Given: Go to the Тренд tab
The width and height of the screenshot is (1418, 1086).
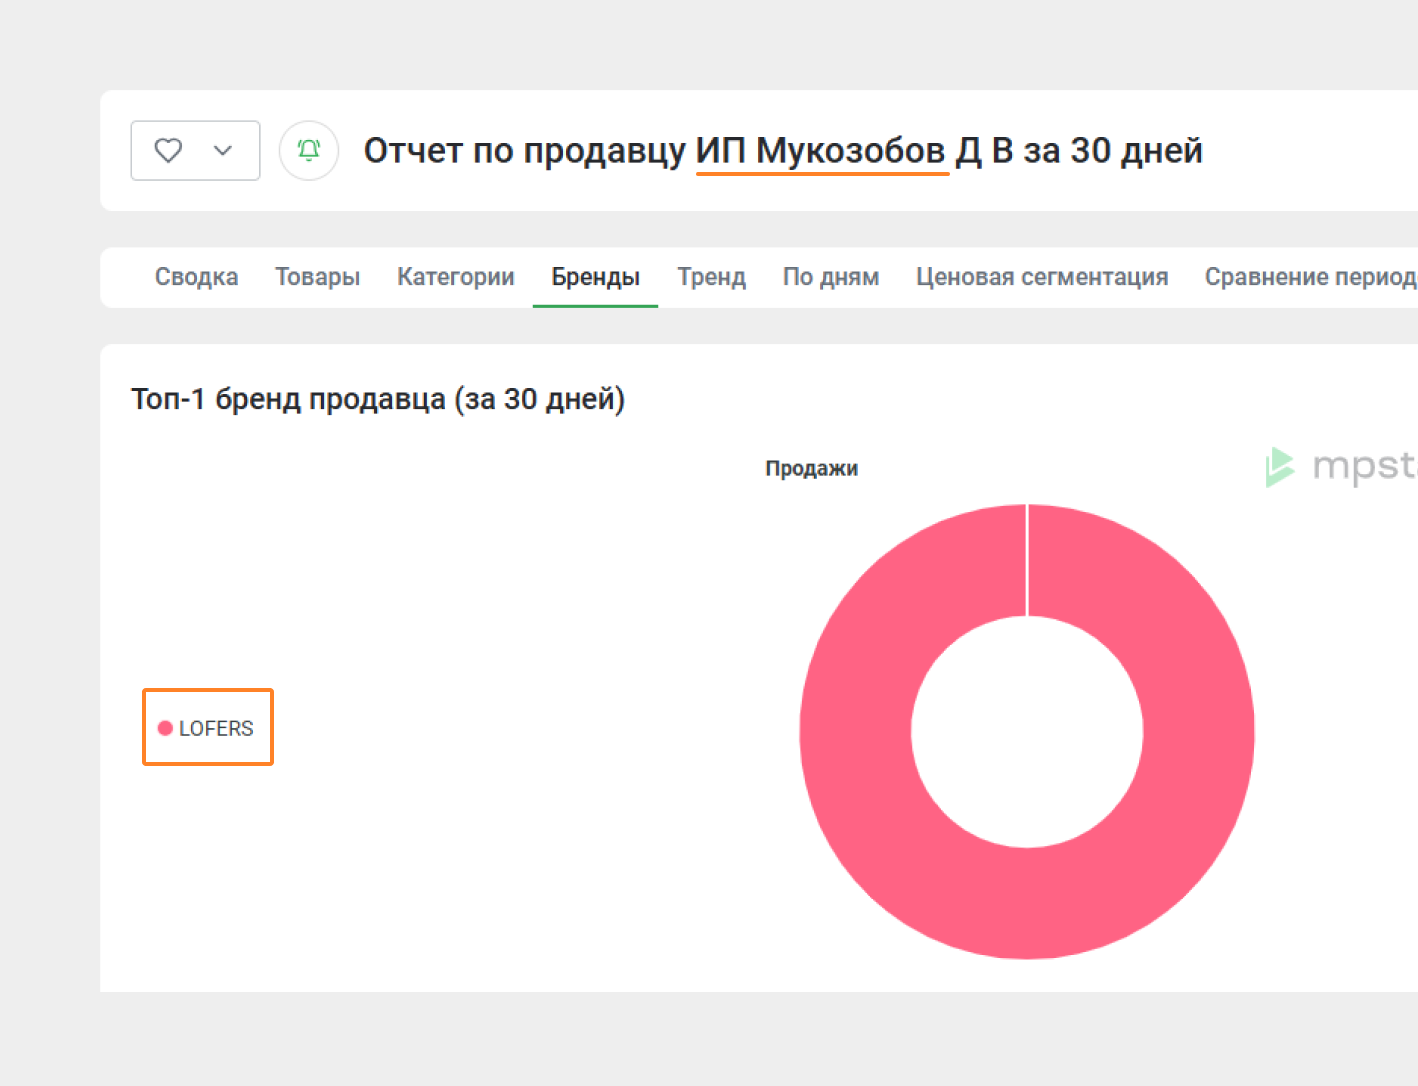Looking at the screenshot, I should 711,277.
